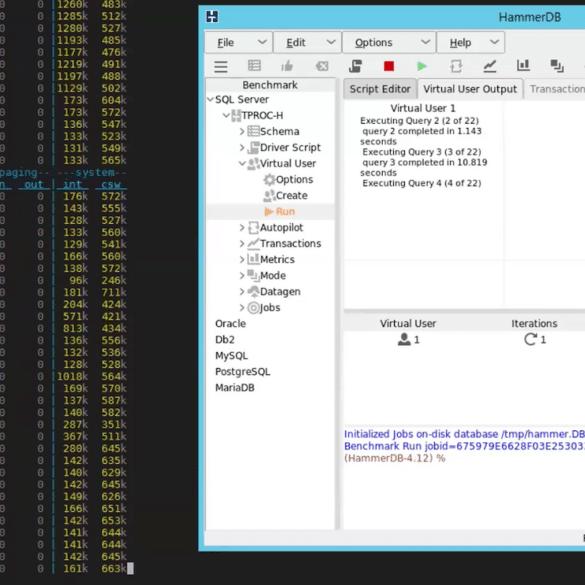
Task: Click the clear/backspace toolbar icon
Action: [322, 66]
